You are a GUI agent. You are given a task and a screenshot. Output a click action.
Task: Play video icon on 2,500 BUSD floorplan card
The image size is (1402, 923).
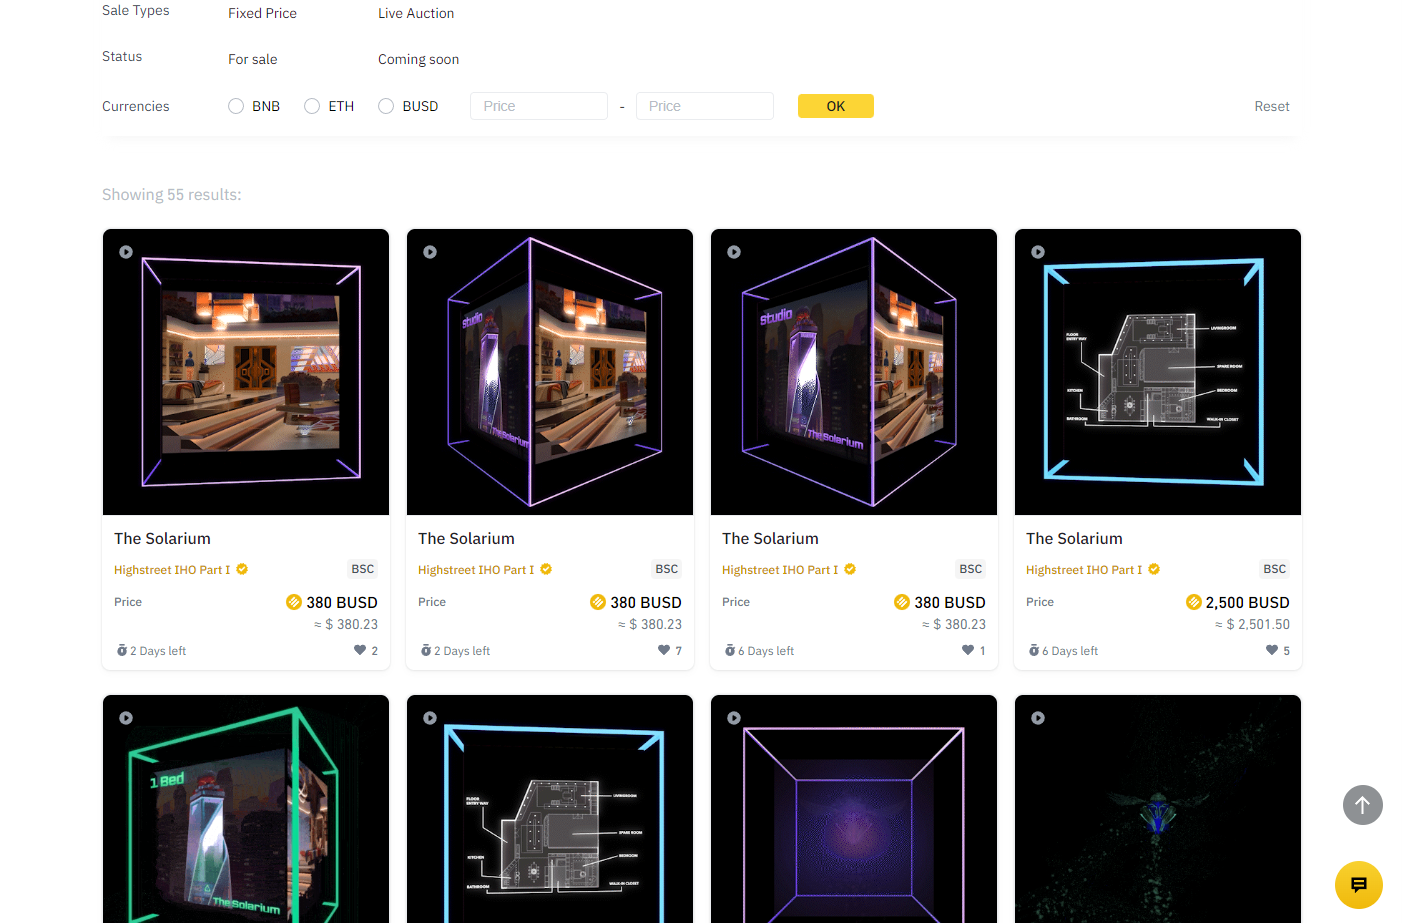click(x=1038, y=252)
